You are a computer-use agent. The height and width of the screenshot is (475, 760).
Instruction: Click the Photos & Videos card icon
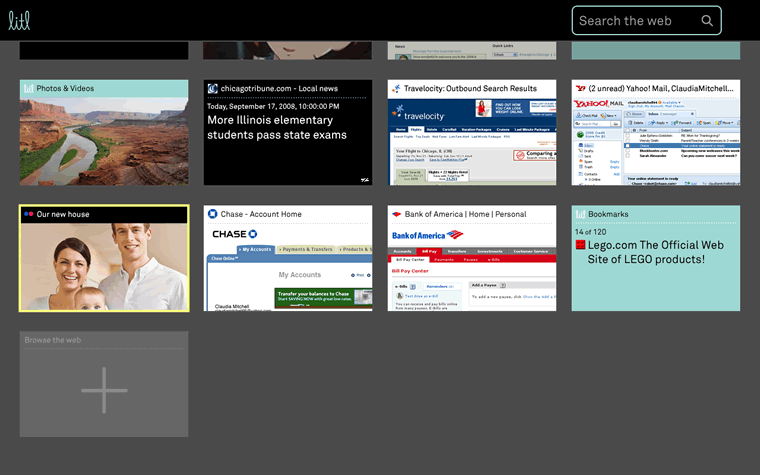tap(29, 88)
